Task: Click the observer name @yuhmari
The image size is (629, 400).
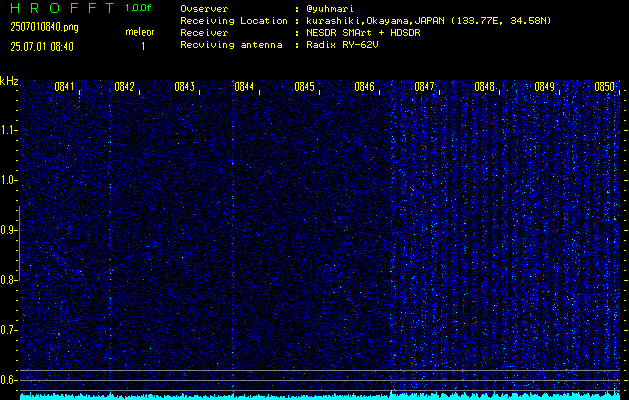Action: pos(330,9)
